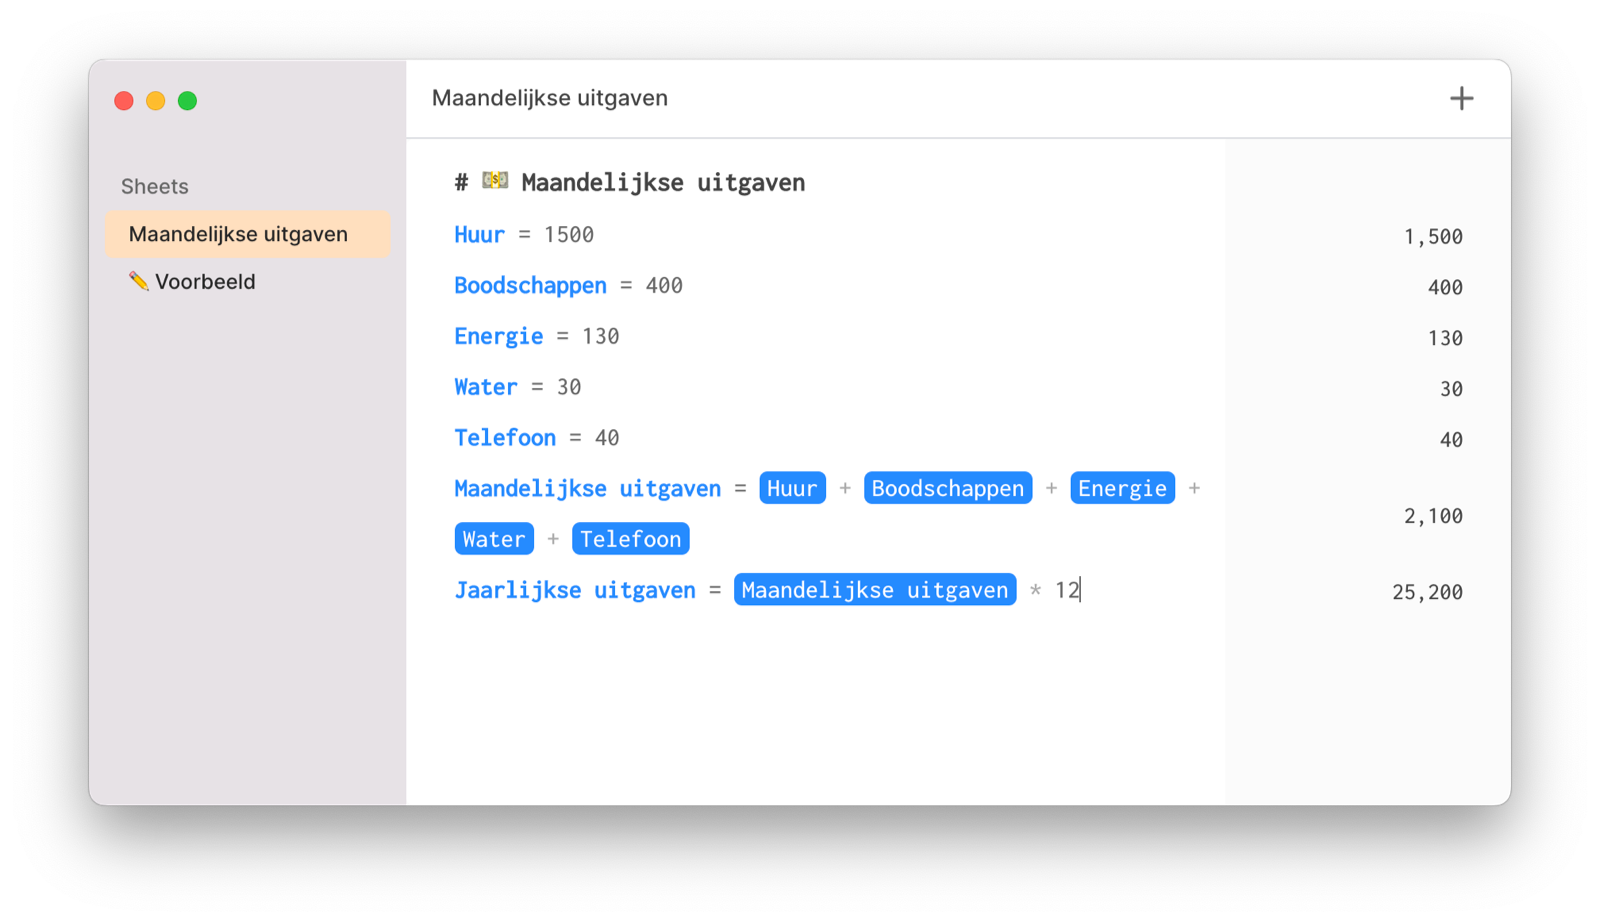Click the 1,500 result for Huur

coord(1433,237)
